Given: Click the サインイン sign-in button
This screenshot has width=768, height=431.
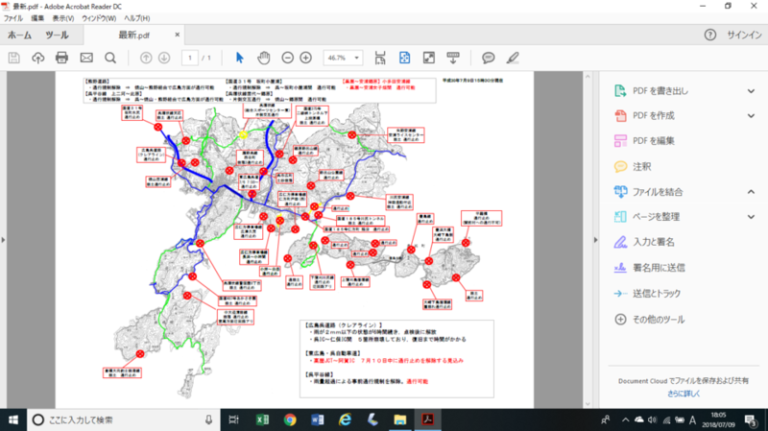Looking at the screenshot, I should [743, 35].
